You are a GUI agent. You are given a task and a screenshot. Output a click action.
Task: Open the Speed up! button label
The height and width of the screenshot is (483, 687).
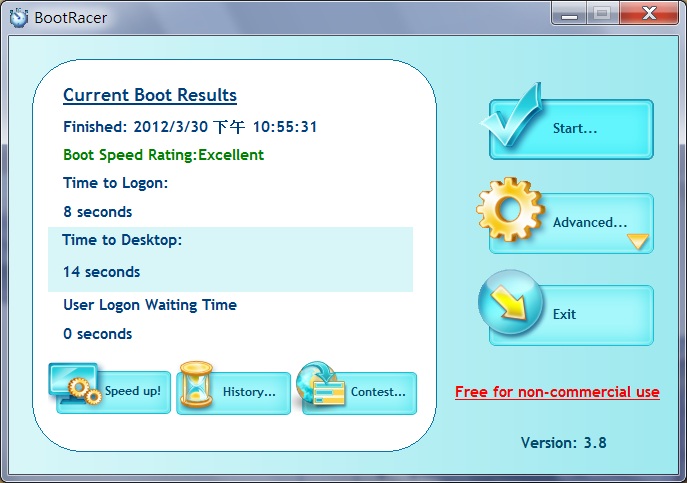click(x=133, y=391)
